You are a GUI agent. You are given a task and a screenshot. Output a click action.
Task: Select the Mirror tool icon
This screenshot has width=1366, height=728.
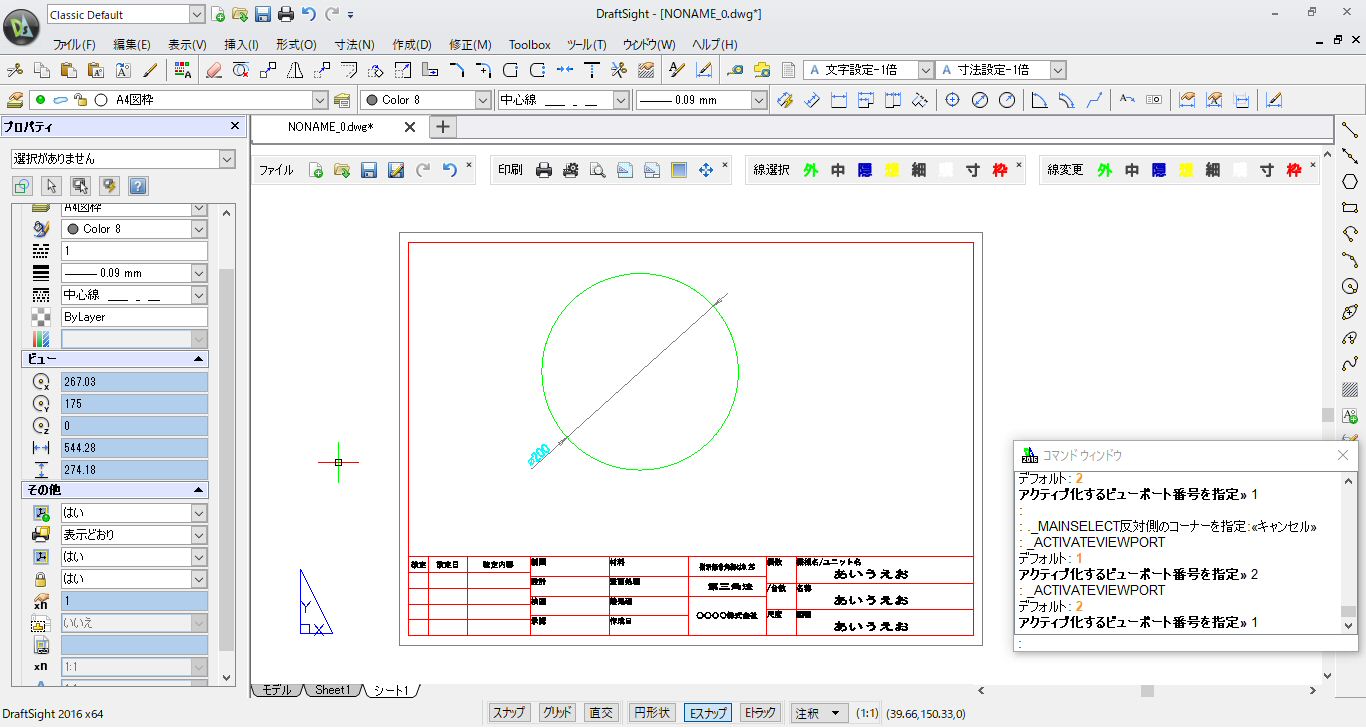click(x=295, y=70)
